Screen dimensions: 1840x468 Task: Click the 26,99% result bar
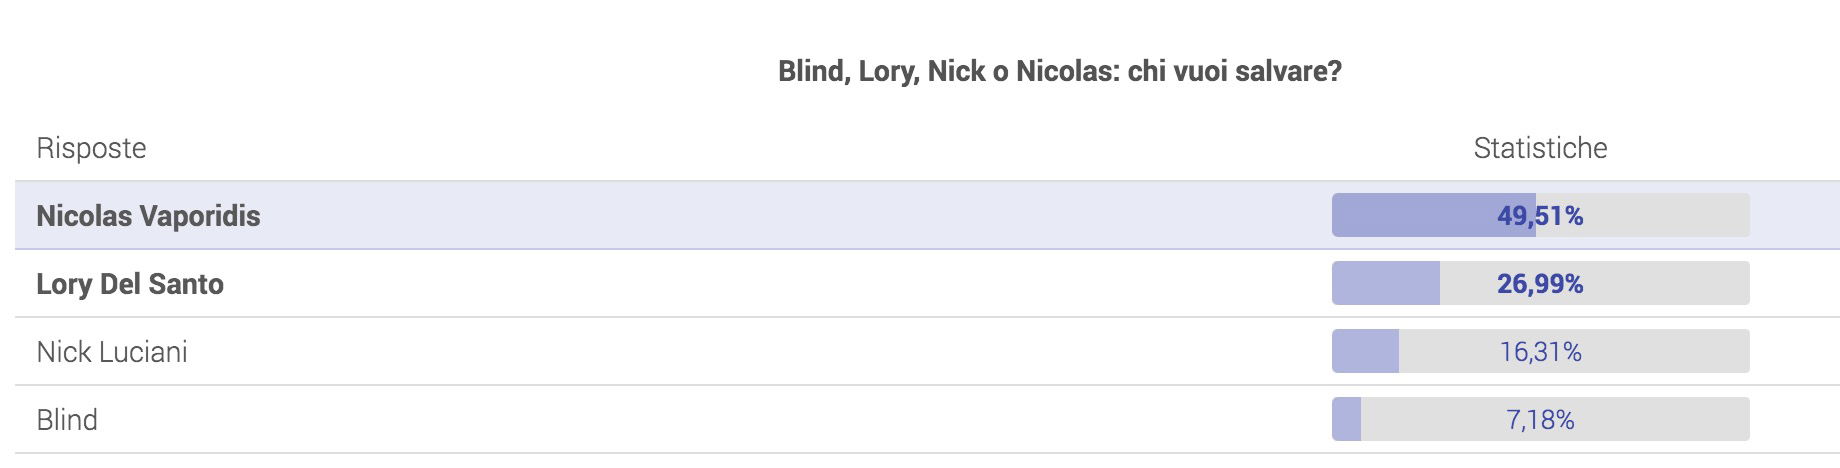click(1540, 283)
